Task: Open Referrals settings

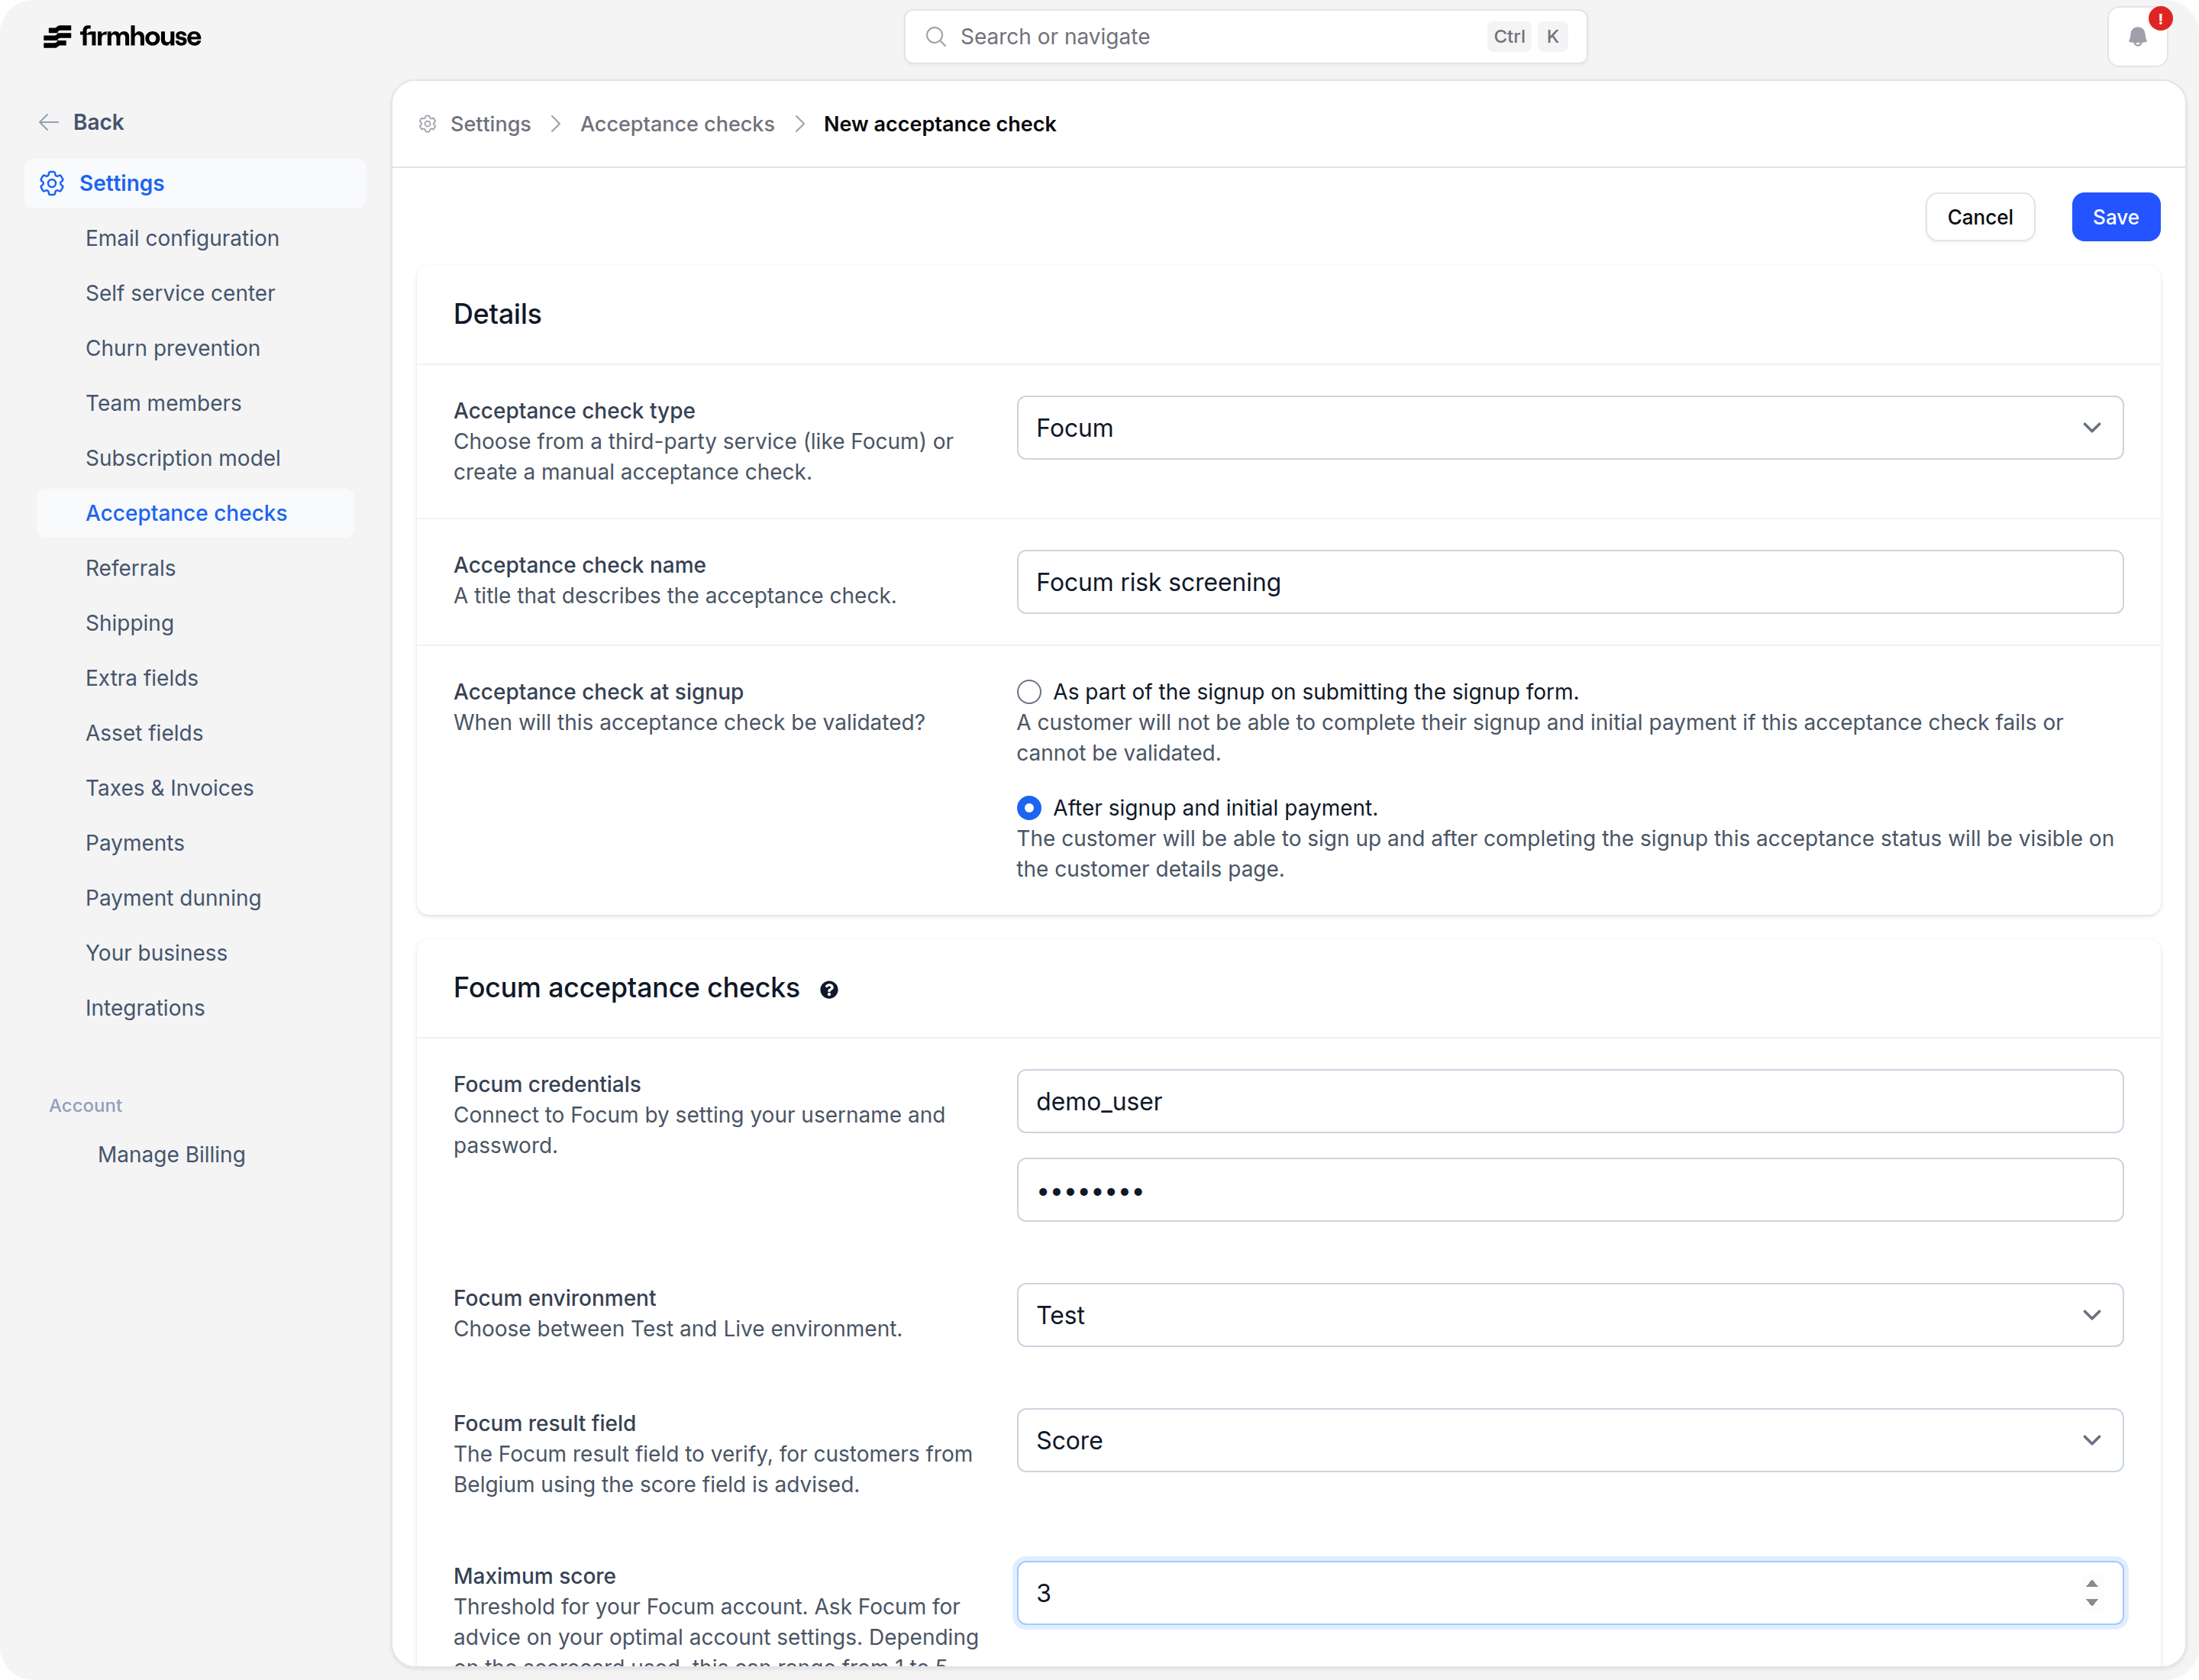Action: point(131,568)
